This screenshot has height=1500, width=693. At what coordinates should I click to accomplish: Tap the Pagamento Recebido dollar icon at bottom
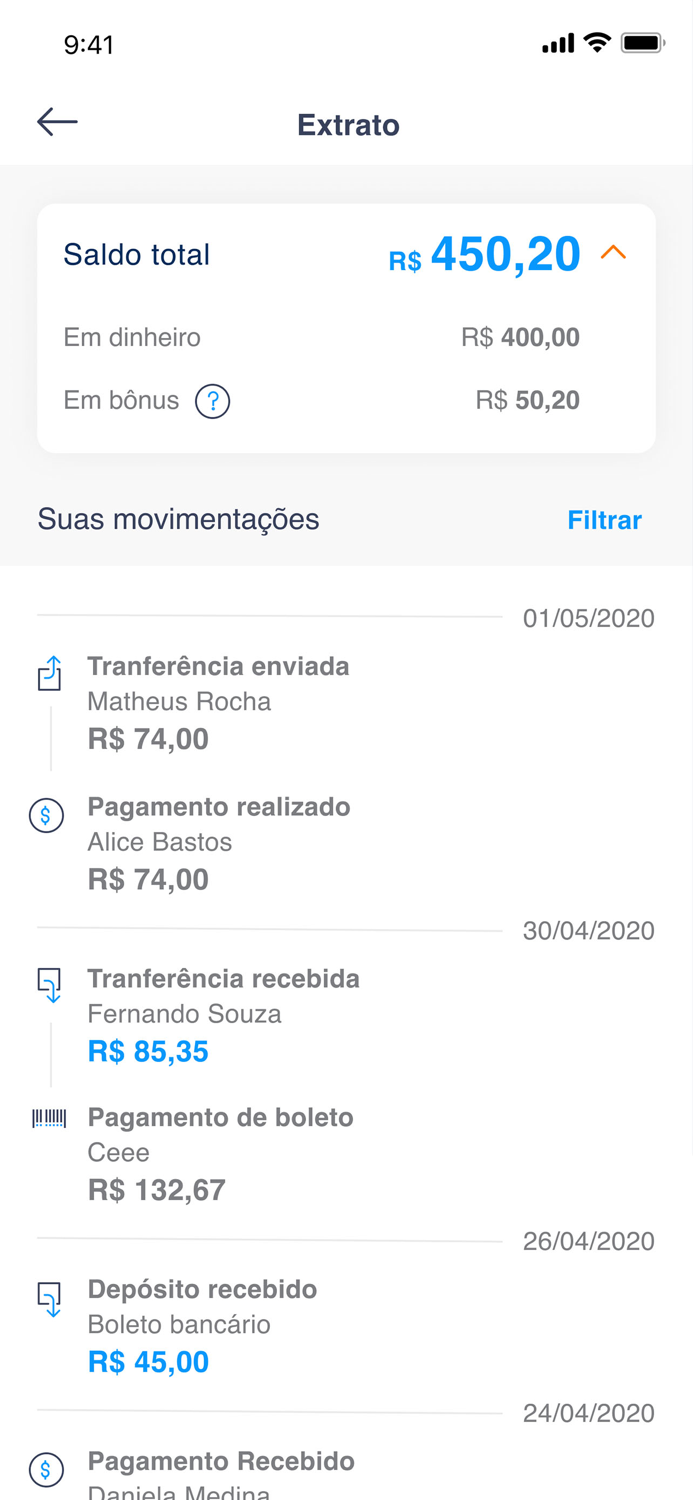(46, 1470)
